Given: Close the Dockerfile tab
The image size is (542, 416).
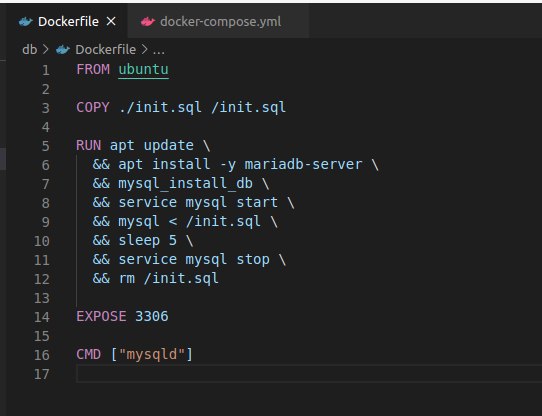Looking at the screenshot, I should pyautogui.click(x=111, y=22).
